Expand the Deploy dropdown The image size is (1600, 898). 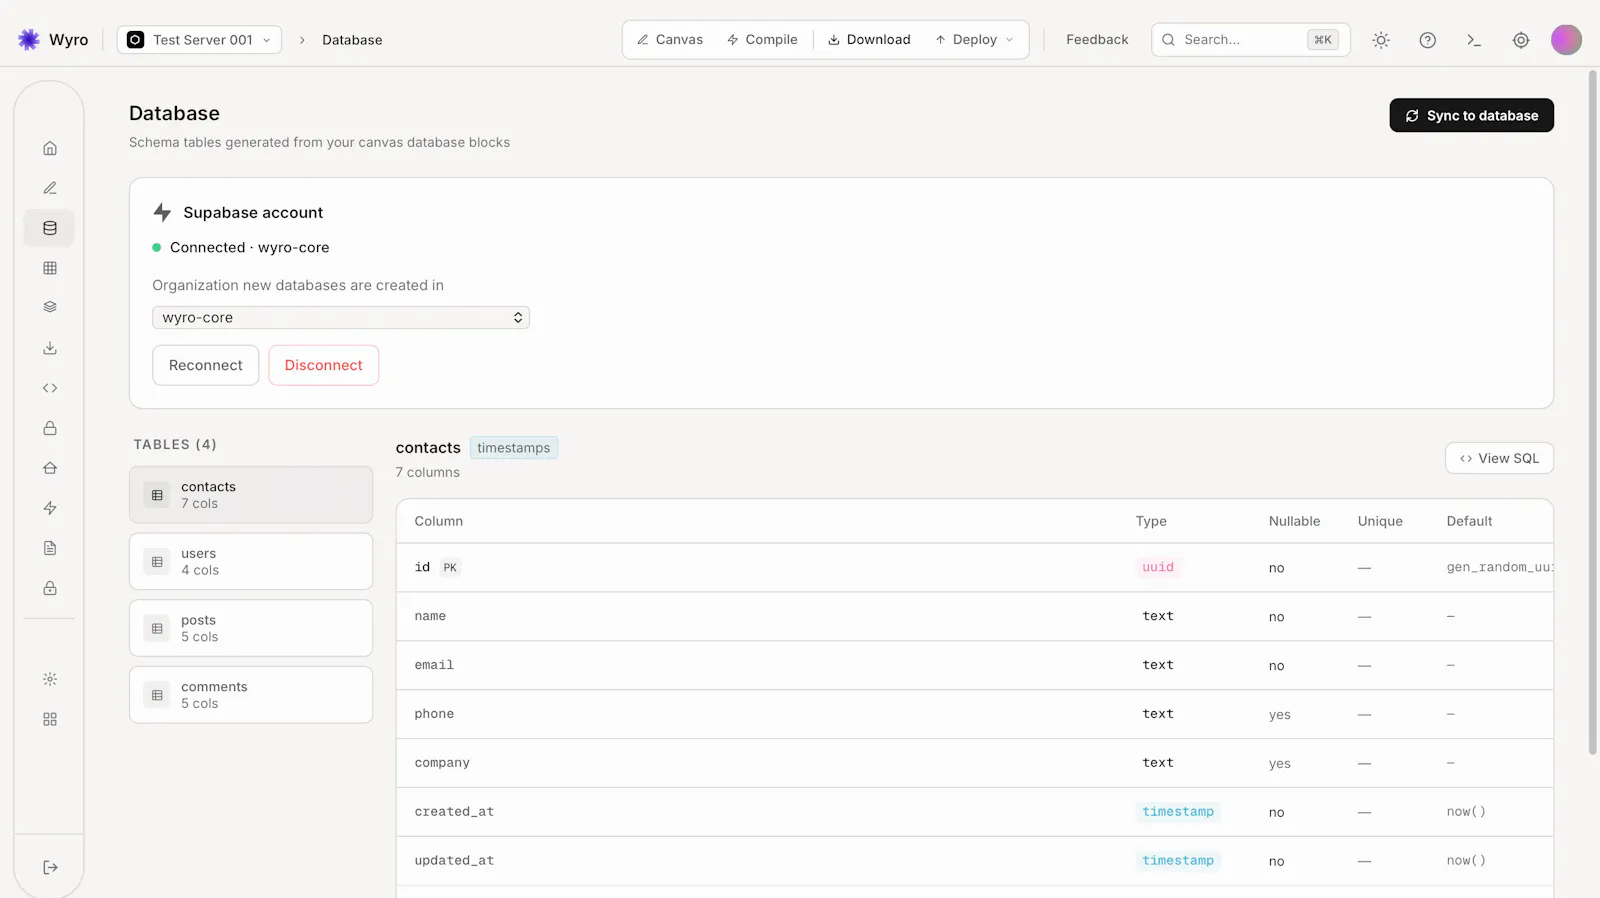coord(974,40)
